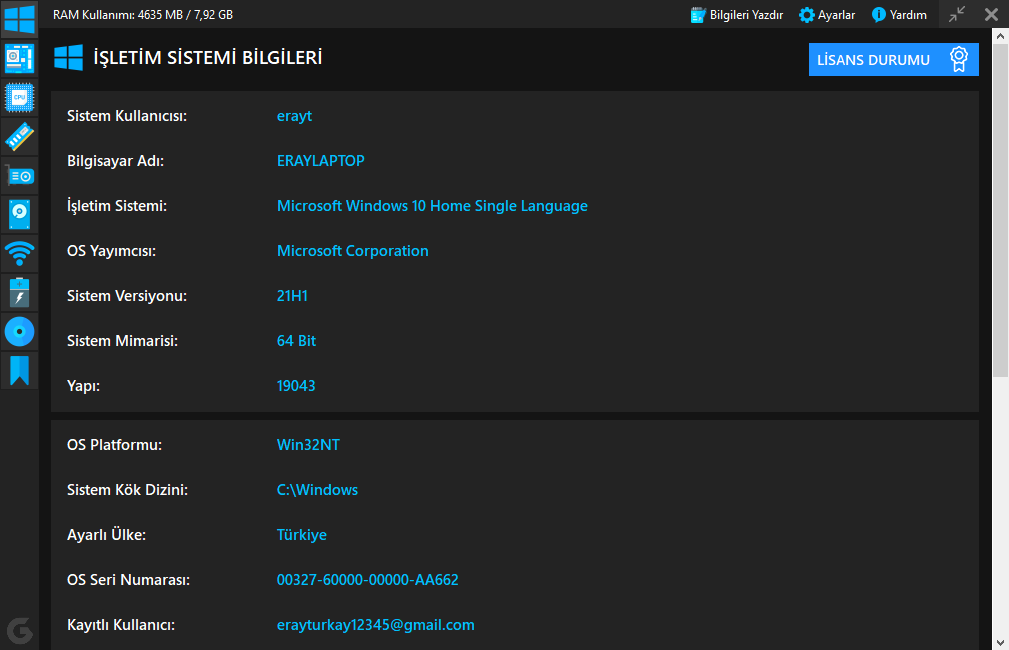Viewport: 1009px width, 650px height.
Task: Select the CPU info icon
Action: (19, 97)
